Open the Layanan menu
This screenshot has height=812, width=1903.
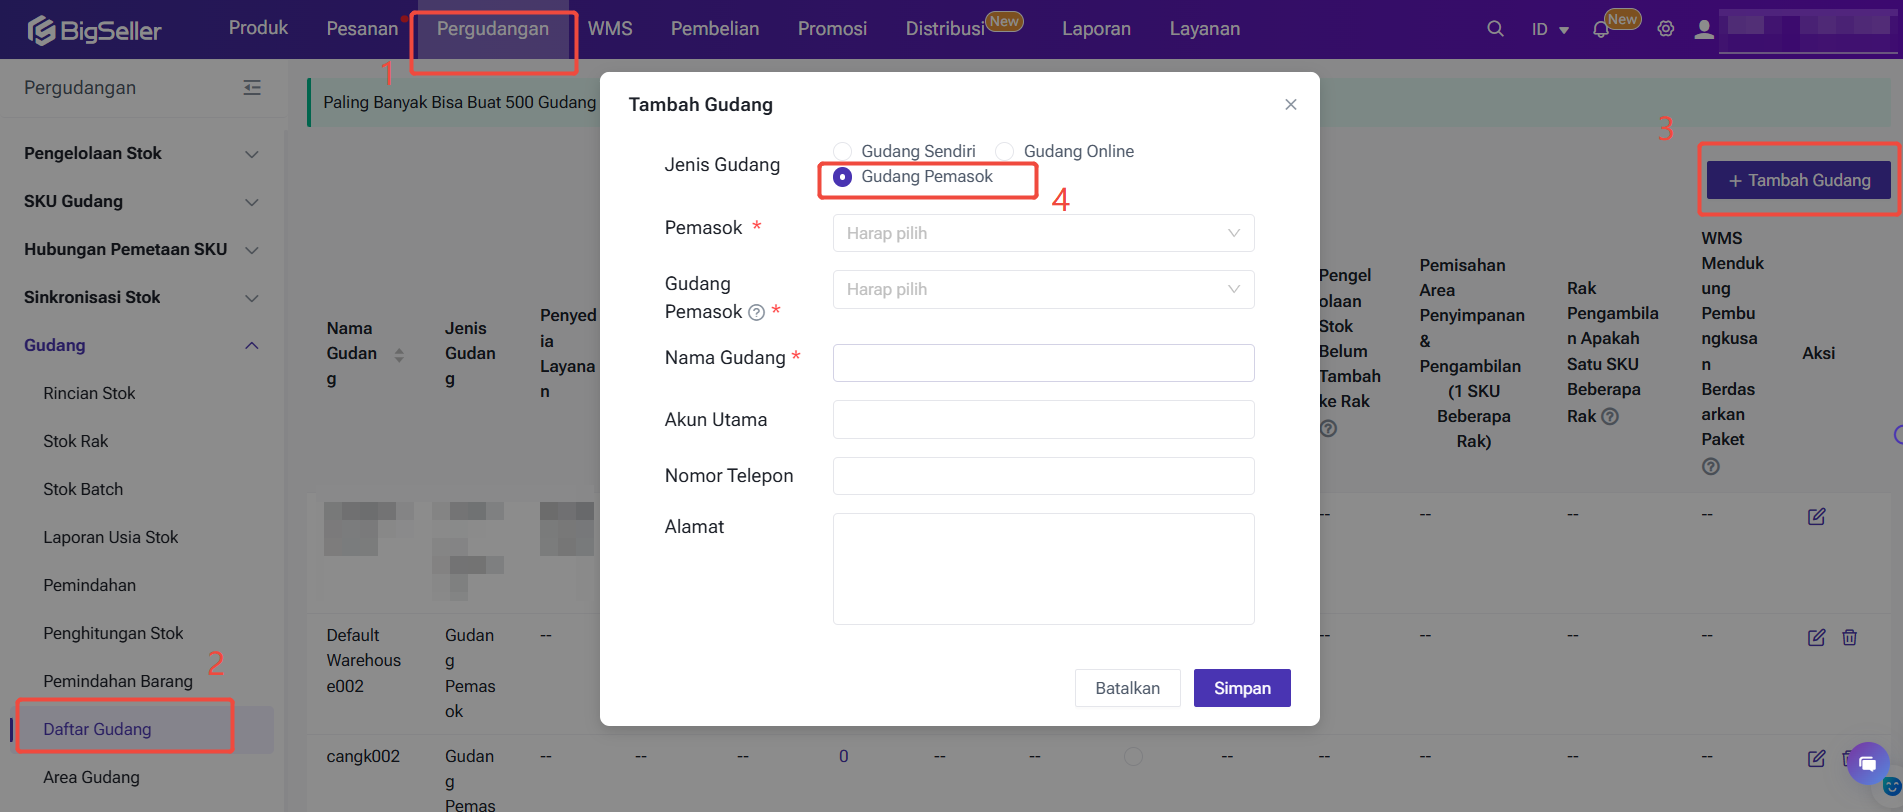pyautogui.click(x=1205, y=29)
